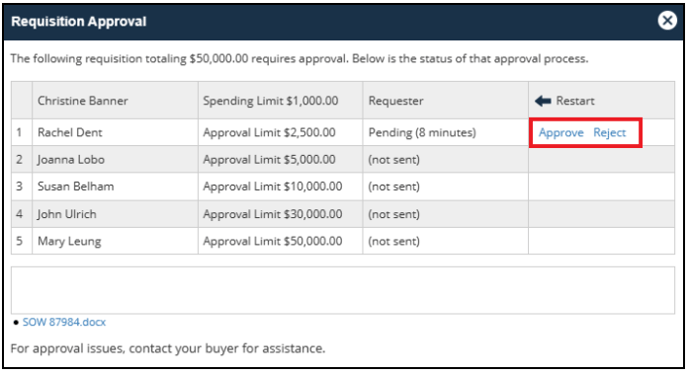688x374 pixels.
Task: Click the Requisition Approval title bar
Action: pyautogui.click(x=343, y=22)
